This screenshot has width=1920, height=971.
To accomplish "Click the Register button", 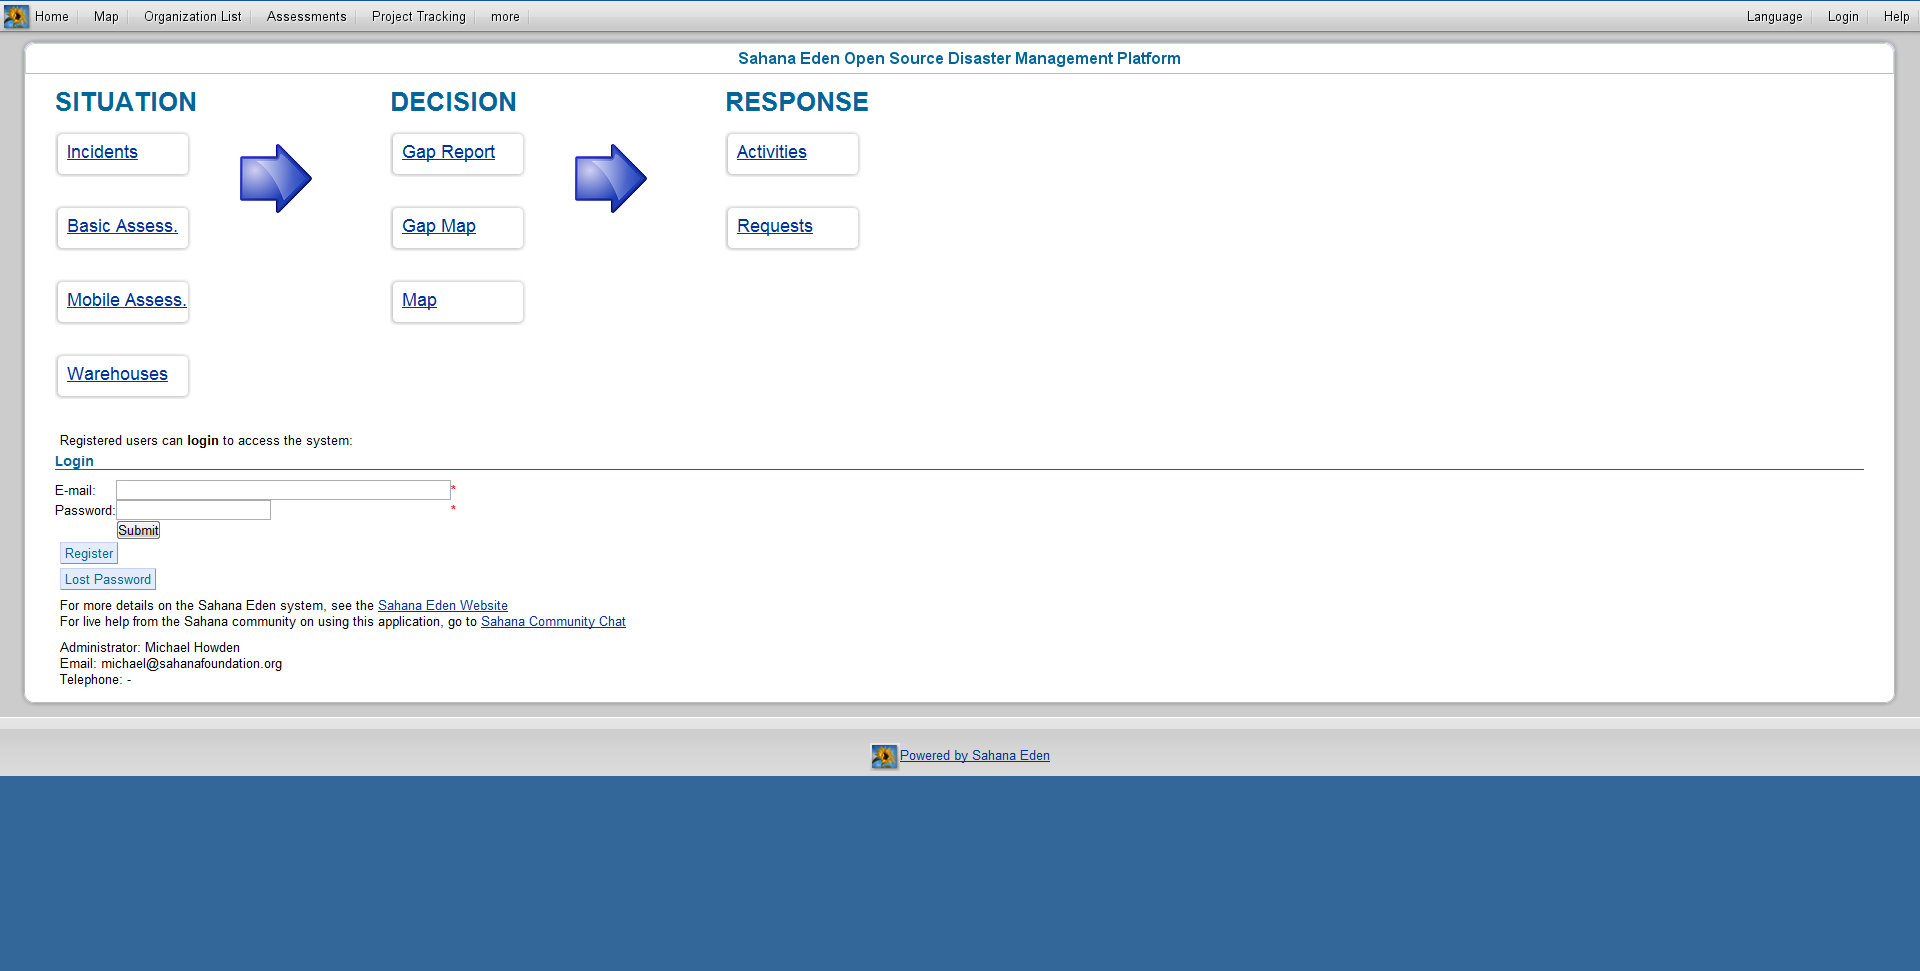I will pyautogui.click(x=89, y=553).
